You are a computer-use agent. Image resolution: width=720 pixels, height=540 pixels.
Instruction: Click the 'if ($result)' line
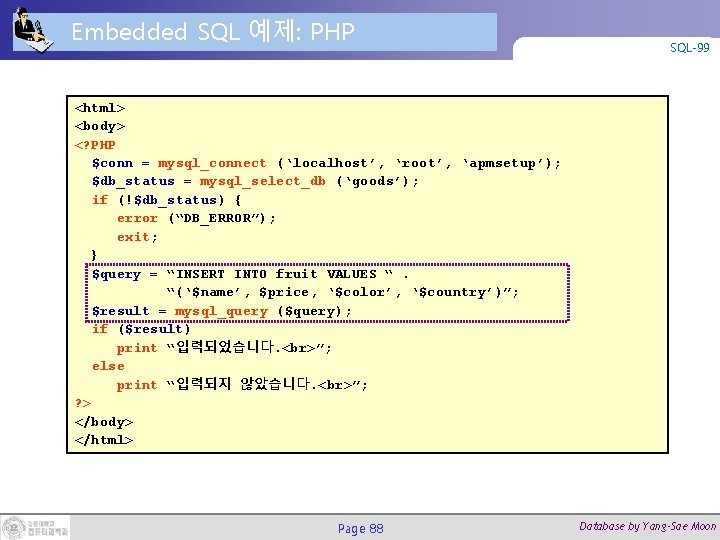click(x=141, y=329)
